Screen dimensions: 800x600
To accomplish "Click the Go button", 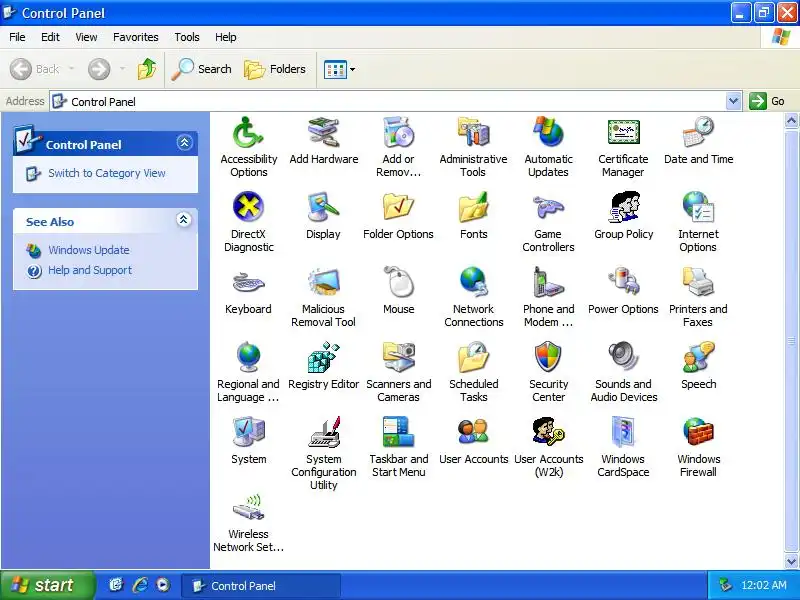I will [767, 101].
